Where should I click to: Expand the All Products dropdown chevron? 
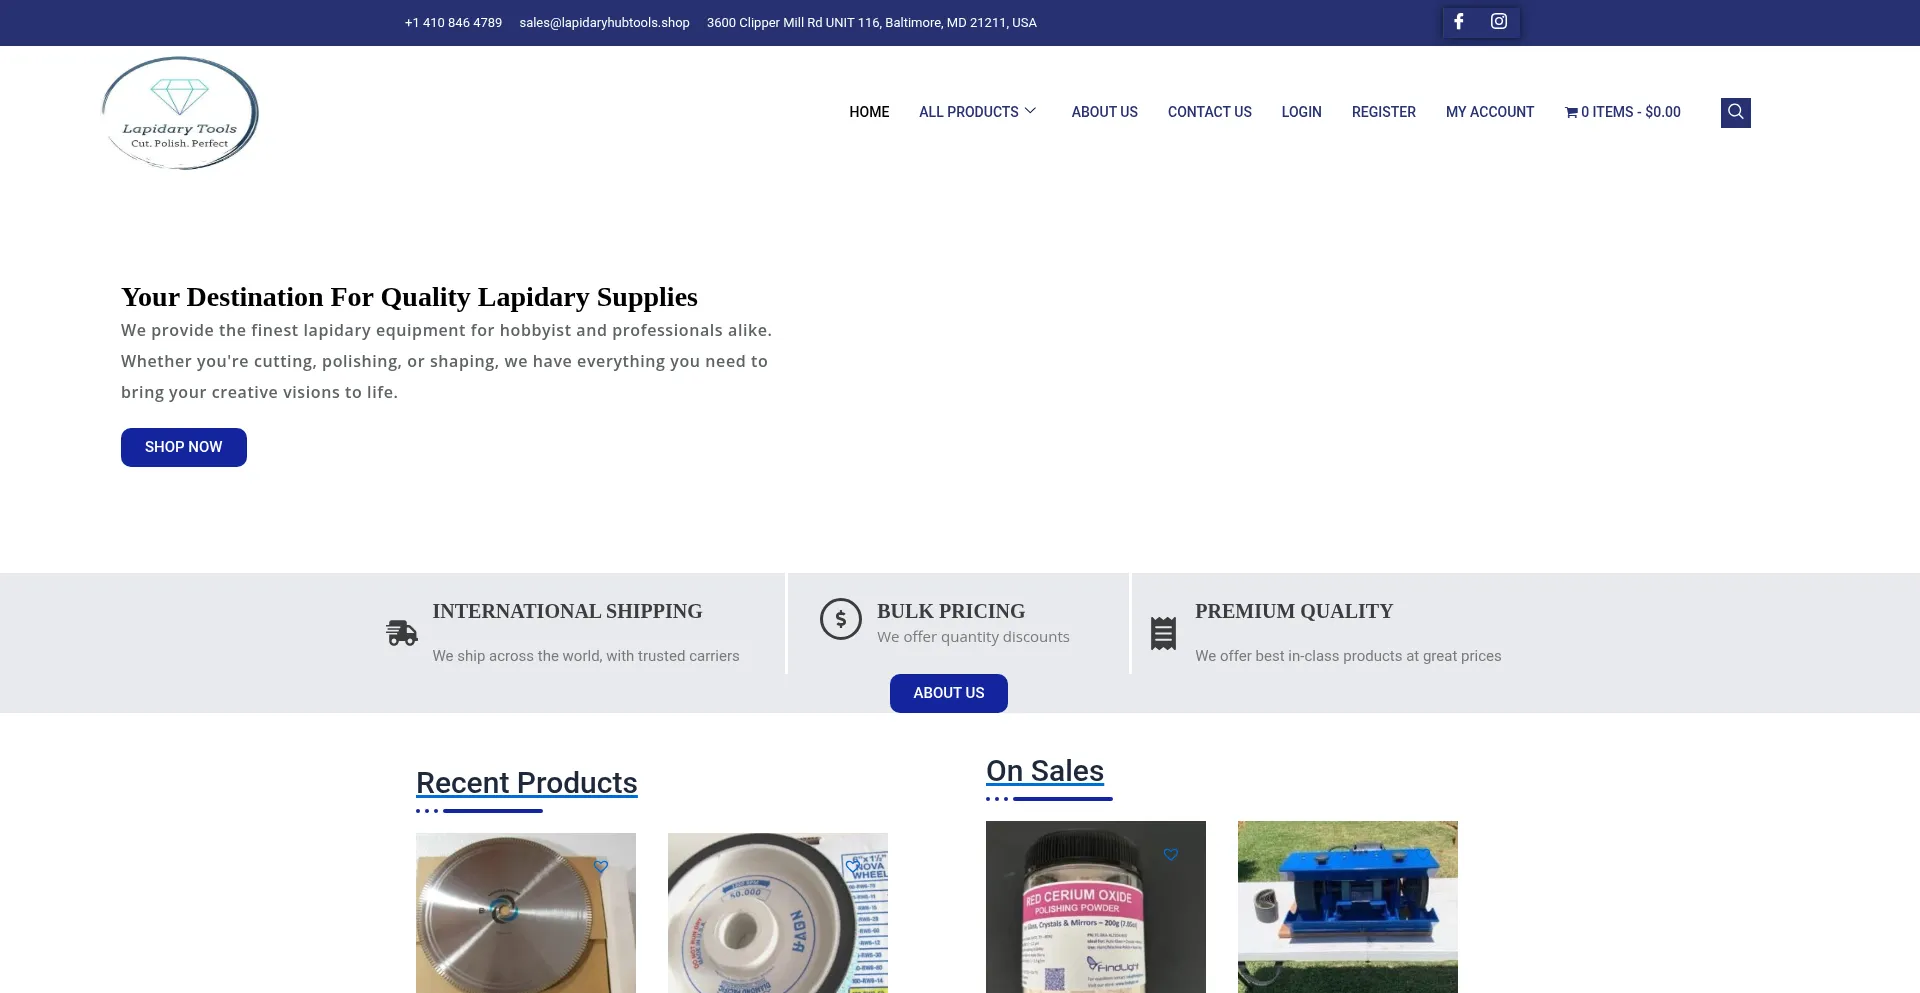1030,111
